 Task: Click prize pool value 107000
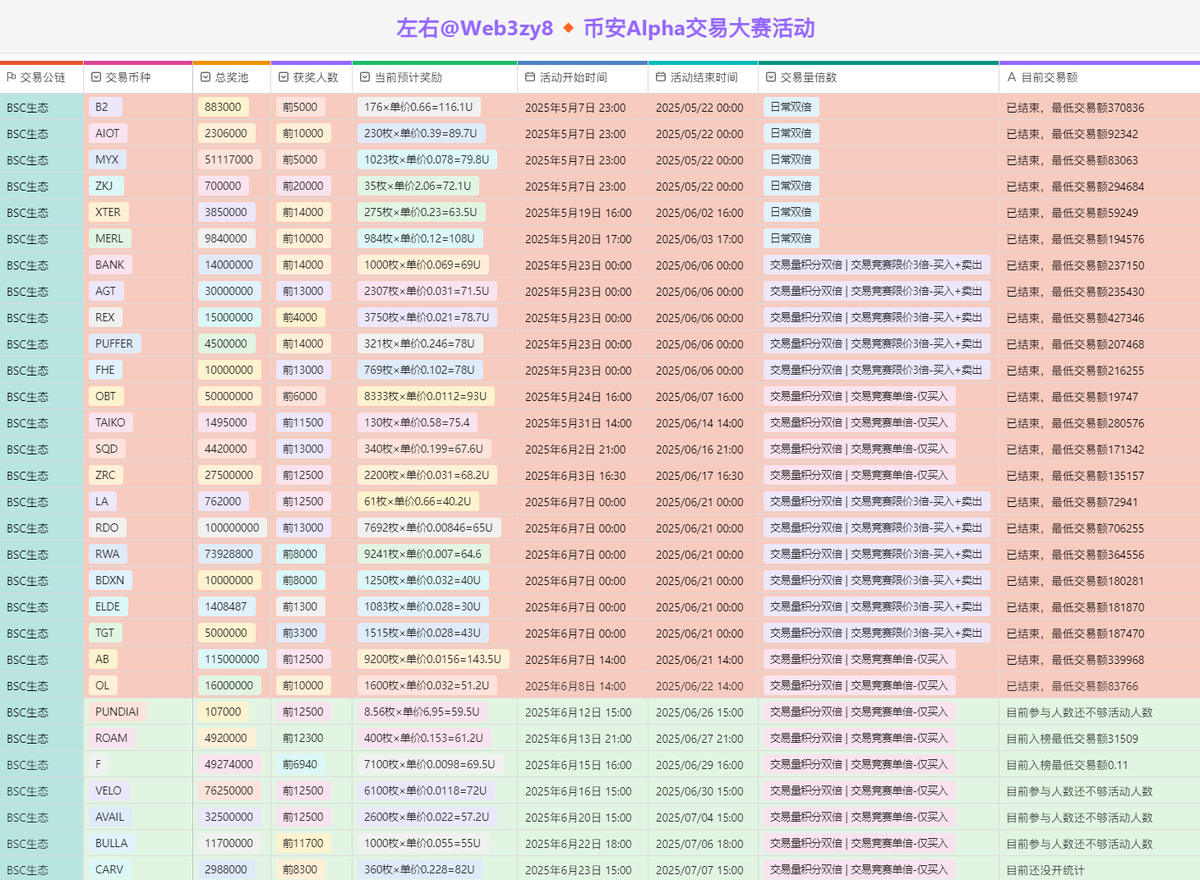[223, 712]
